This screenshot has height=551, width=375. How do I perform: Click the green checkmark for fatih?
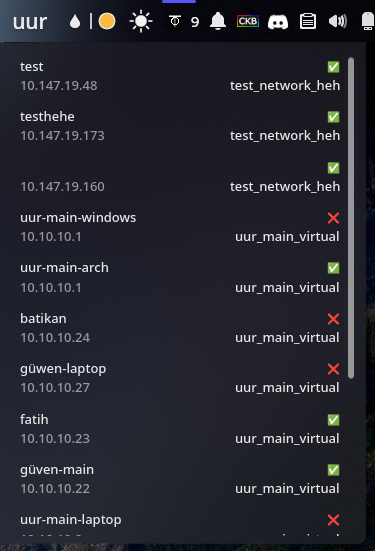click(x=333, y=420)
